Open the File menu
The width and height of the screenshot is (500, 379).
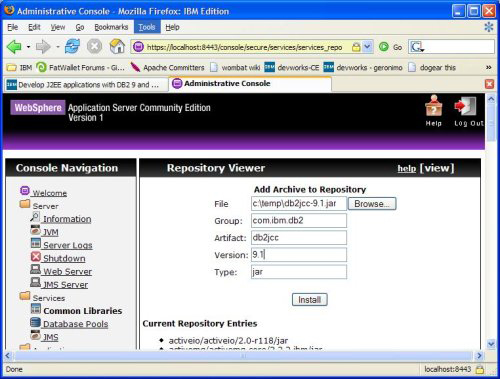pos(13,27)
